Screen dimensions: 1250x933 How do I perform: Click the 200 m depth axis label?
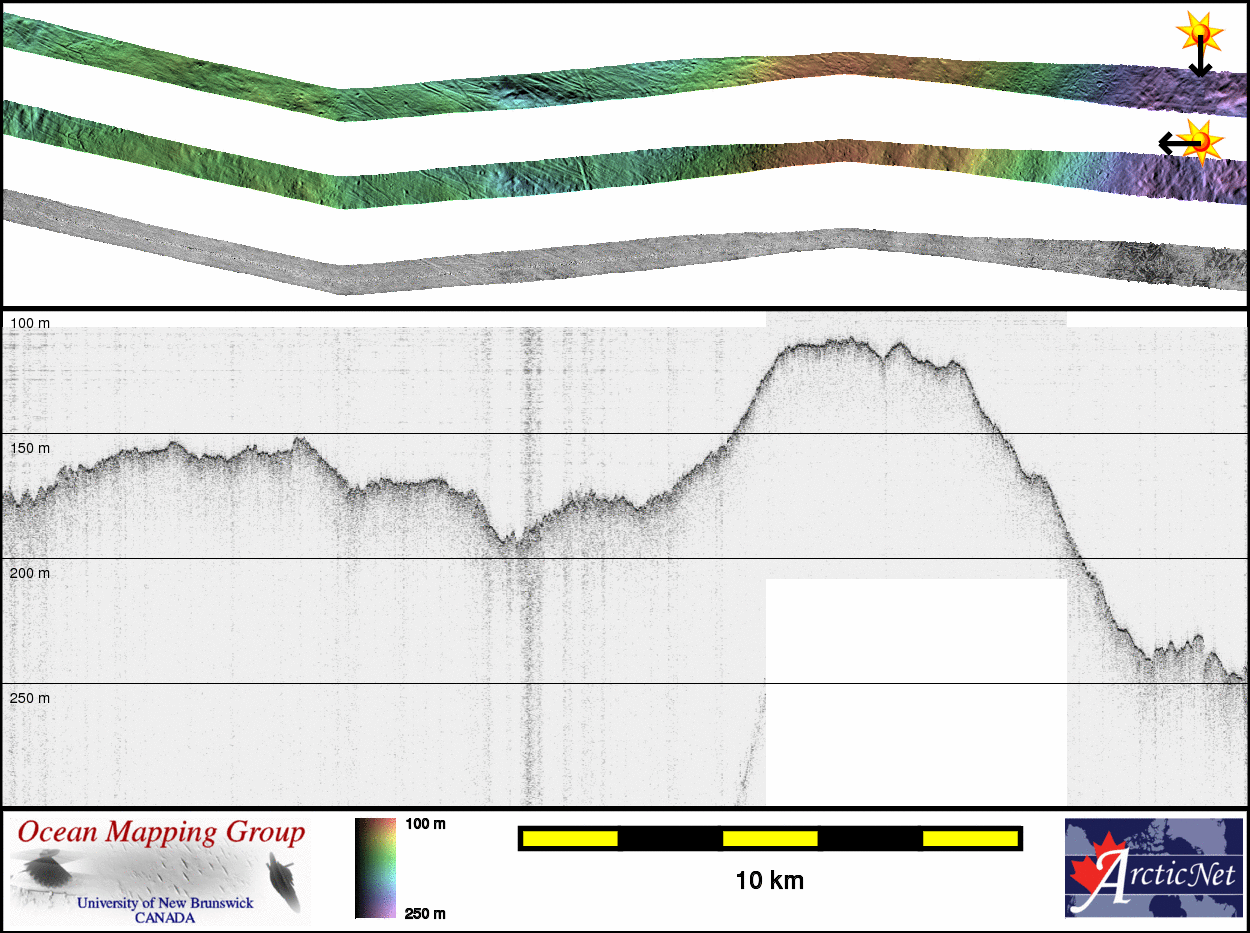[x=30, y=573]
